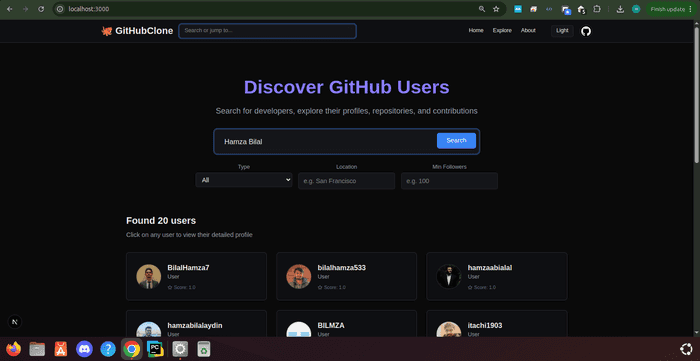This screenshot has height=361, width=700.
Task: Click browser back arrow
Action: (x=10, y=9)
